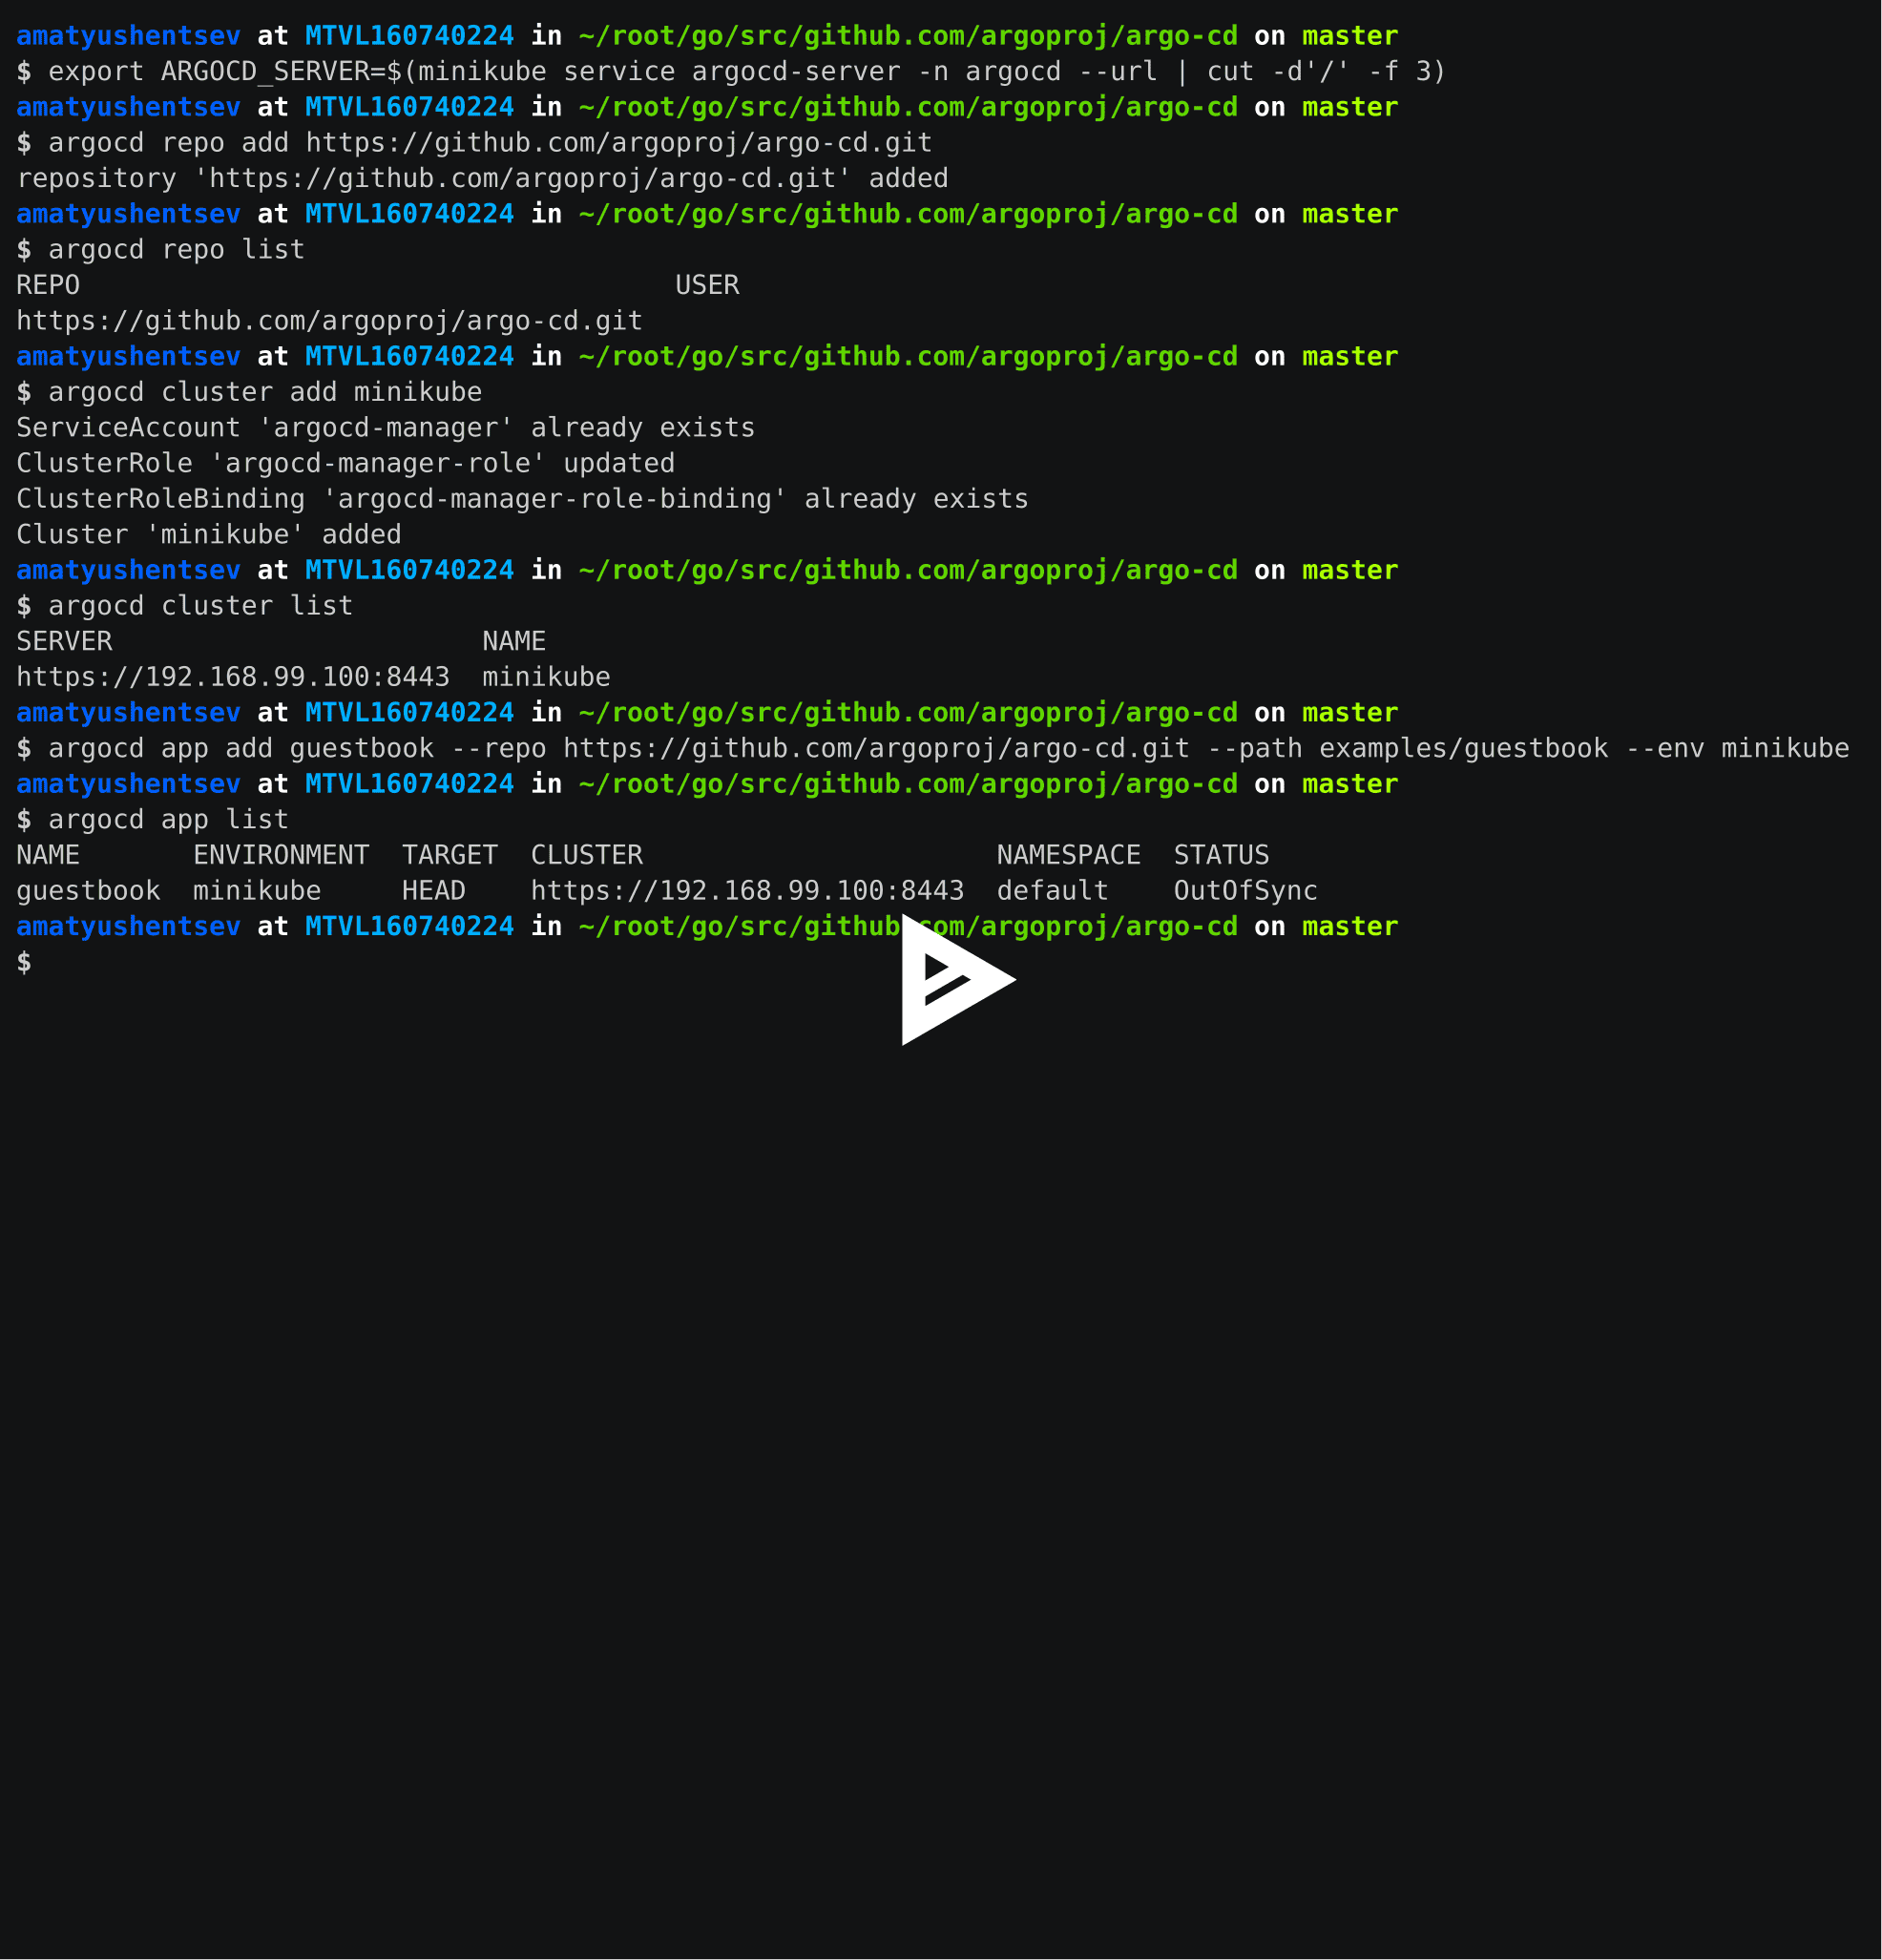Click the NAME header in cluster list
This screenshot has height=1960, width=1882.
pos(514,642)
